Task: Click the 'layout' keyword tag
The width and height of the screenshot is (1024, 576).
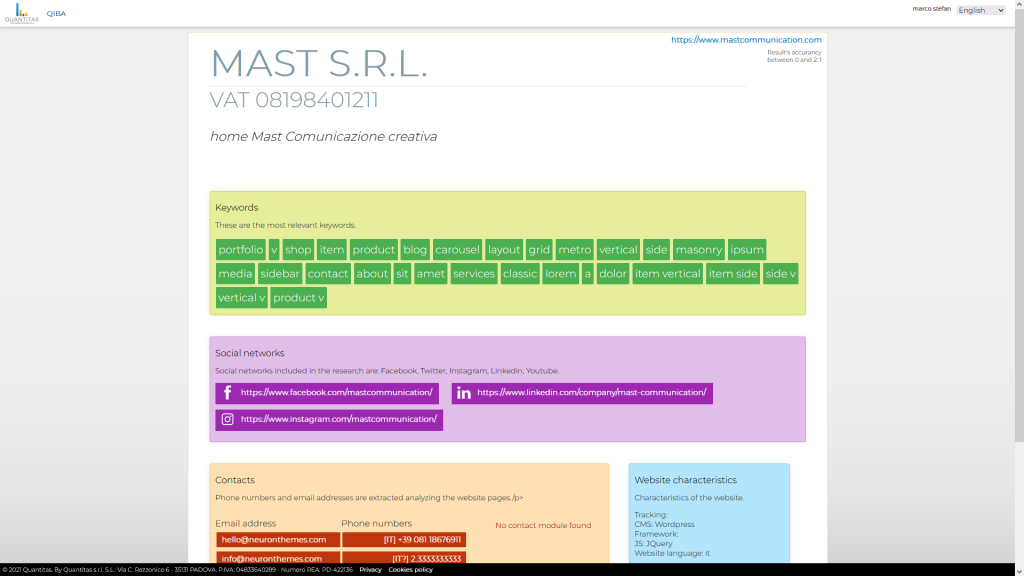Action: click(504, 249)
